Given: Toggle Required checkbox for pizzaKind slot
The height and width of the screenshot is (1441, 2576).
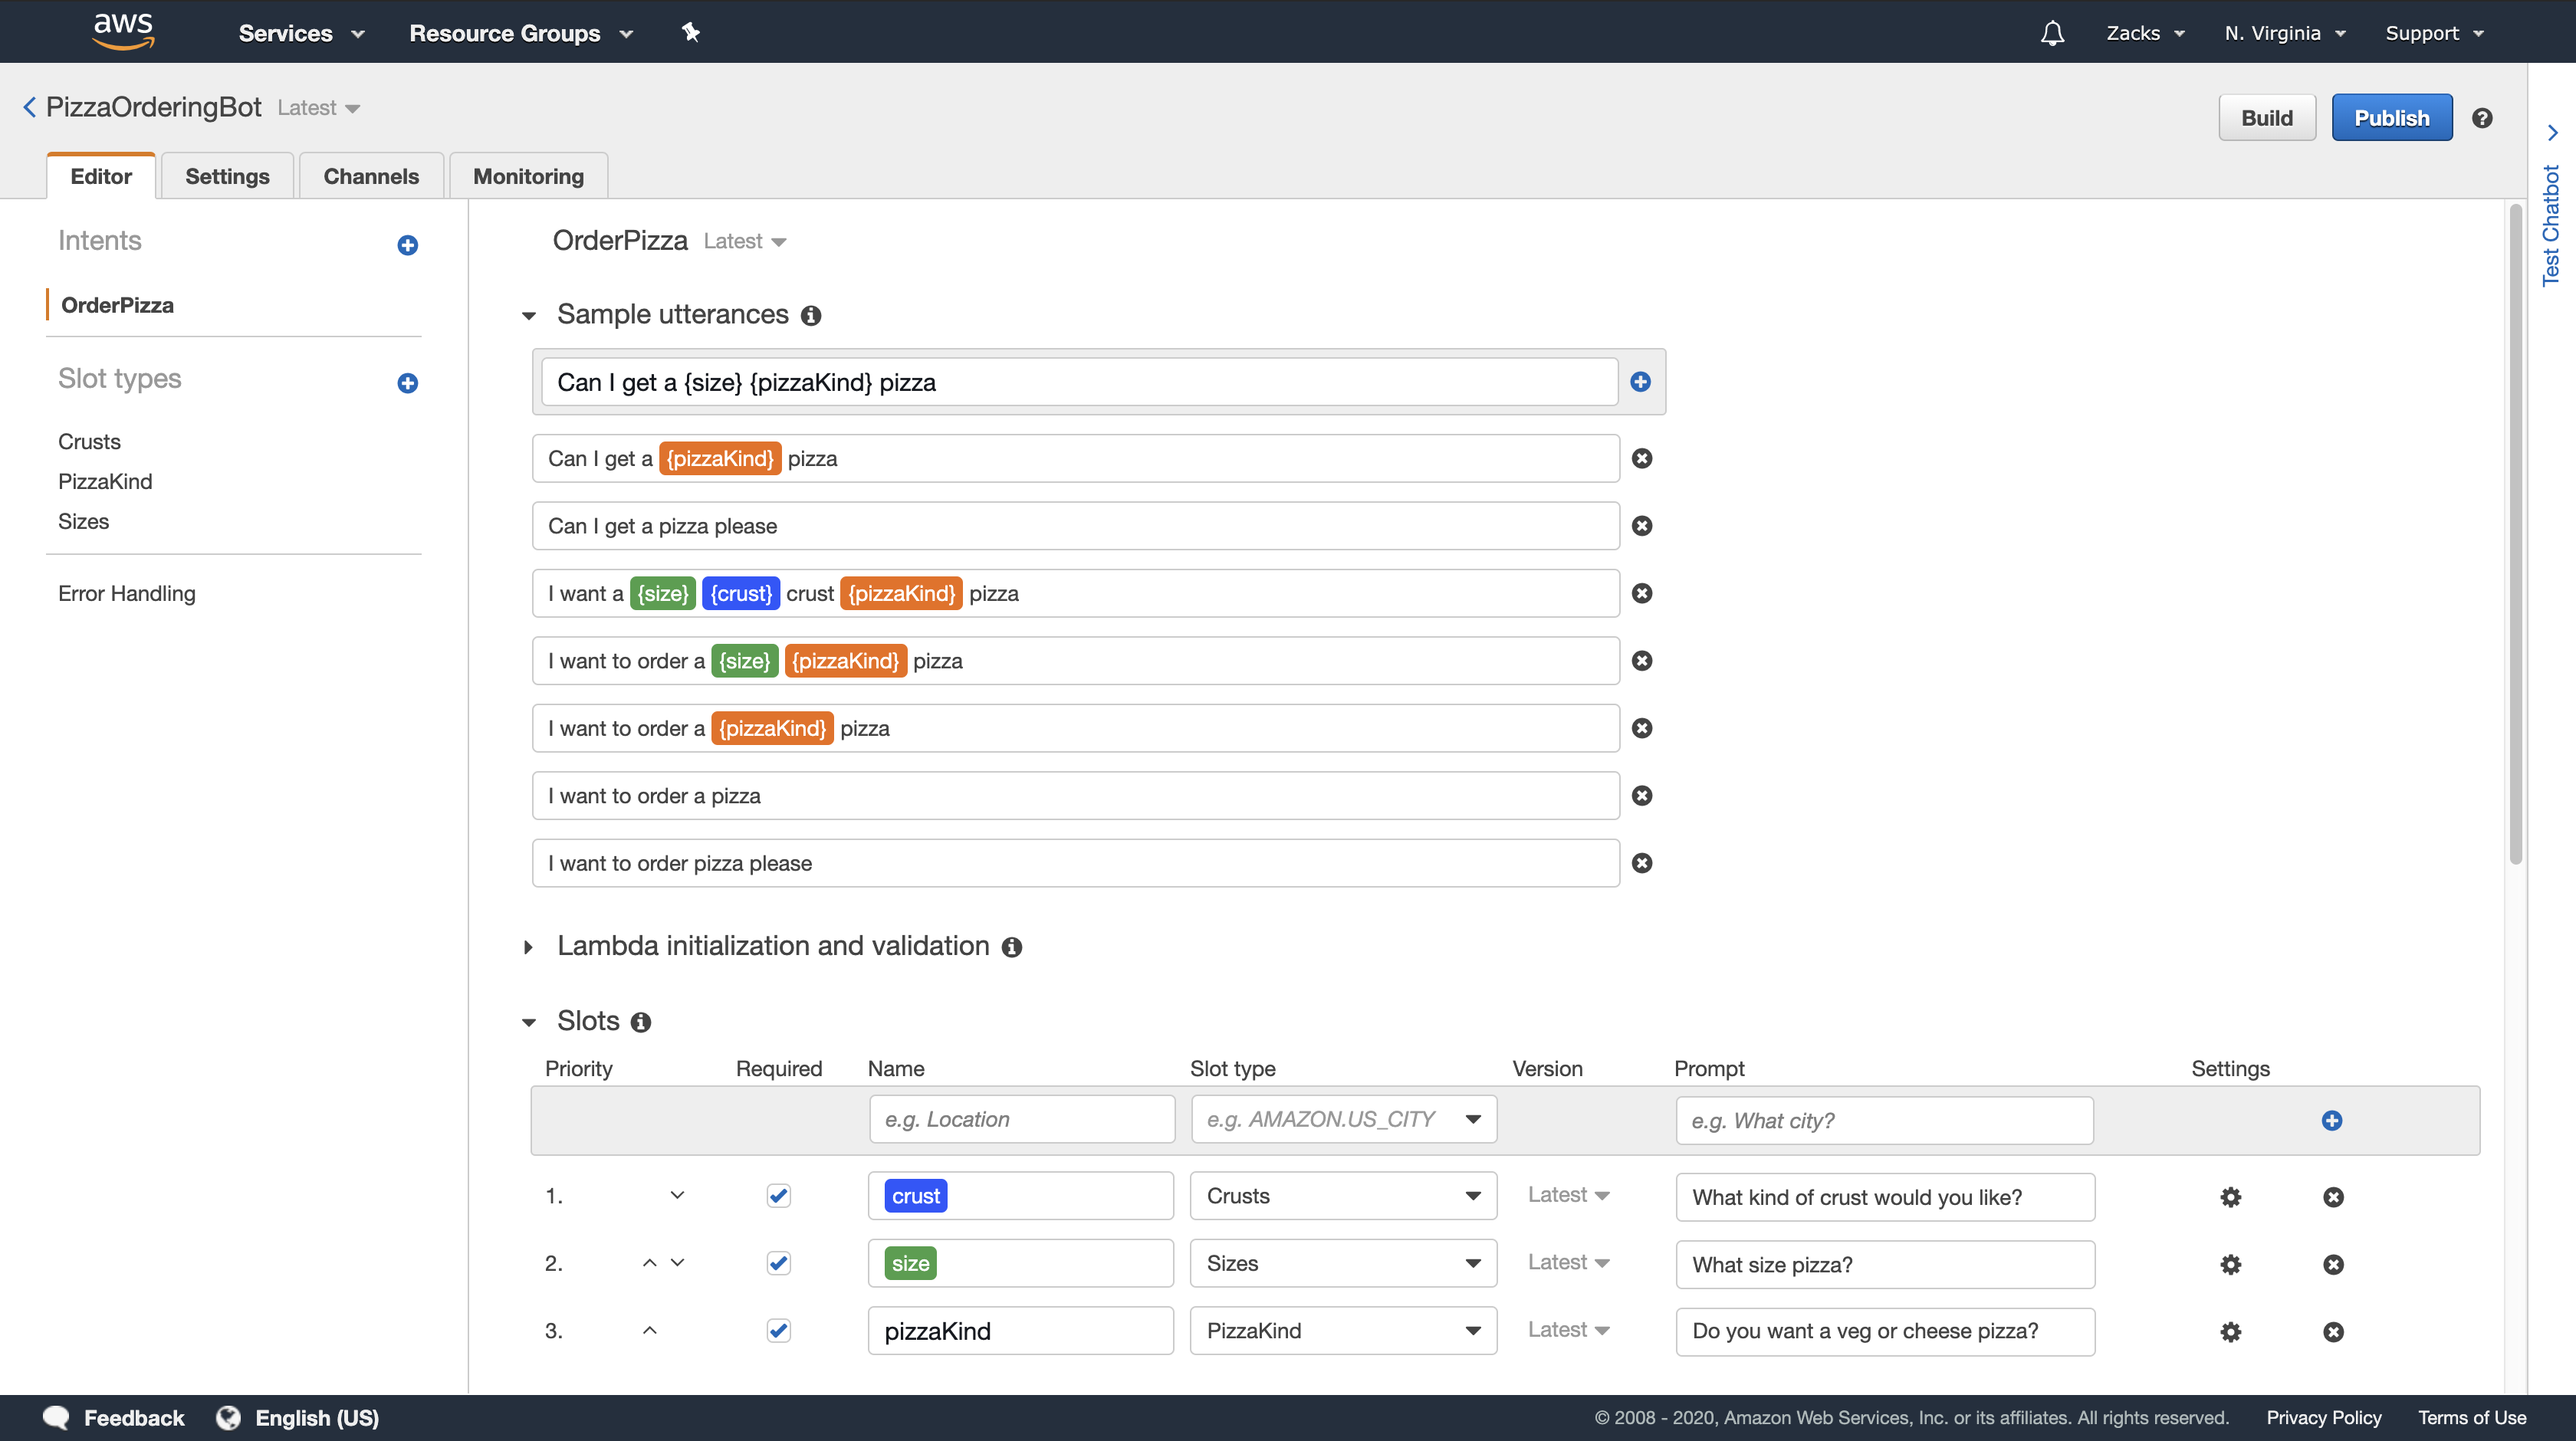Looking at the screenshot, I should [x=778, y=1331].
